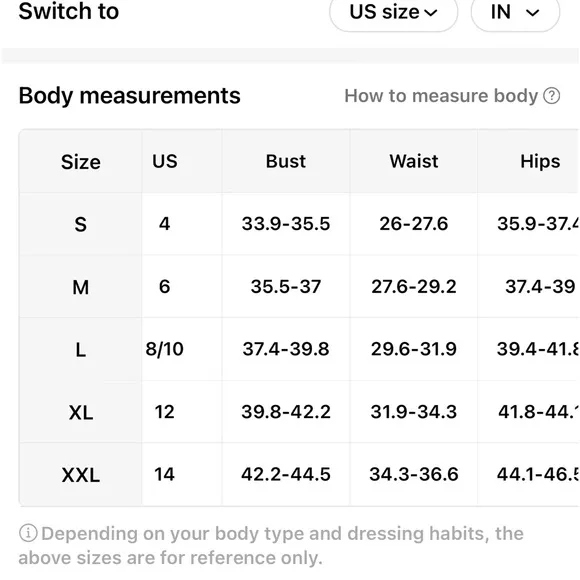The height and width of the screenshot is (580, 580).
Task: Select the S size row label
Action: 81,224
